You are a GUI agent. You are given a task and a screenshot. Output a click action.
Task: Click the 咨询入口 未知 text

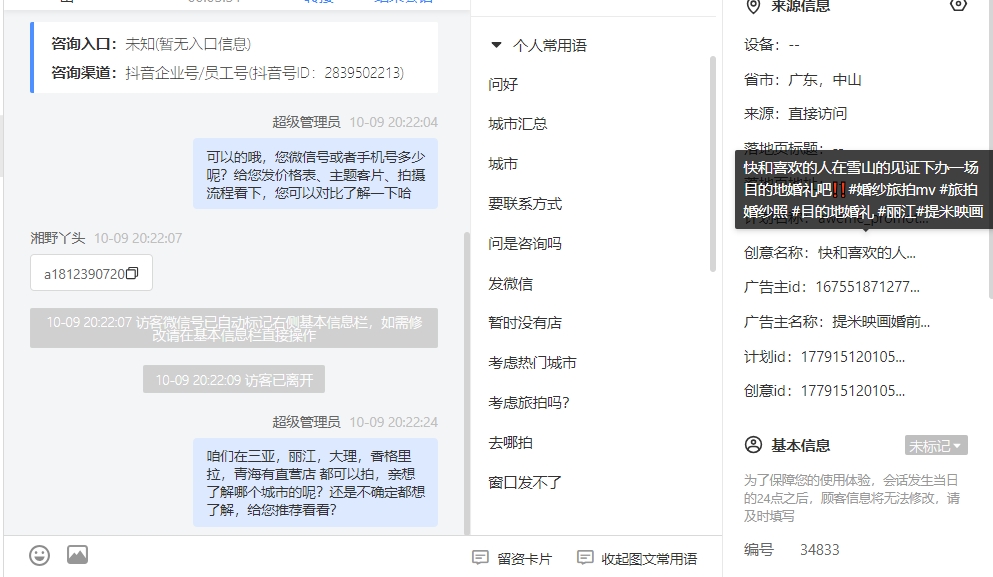click(x=188, y=44)
